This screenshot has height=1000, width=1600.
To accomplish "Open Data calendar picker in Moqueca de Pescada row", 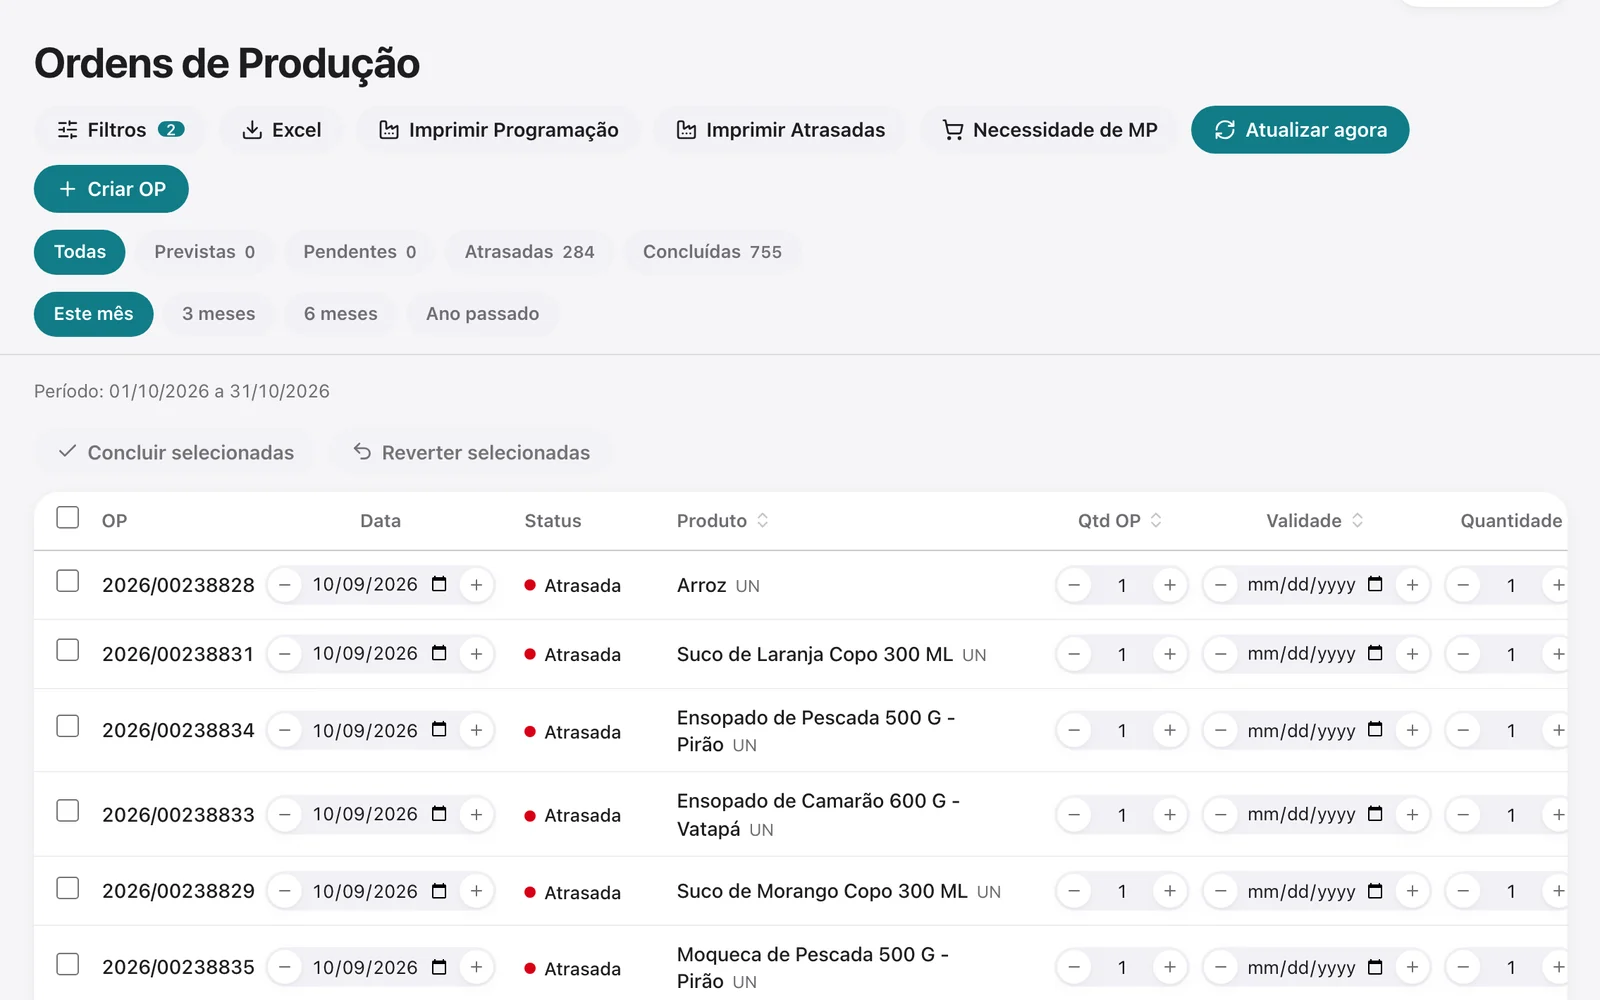I will [439, 967].
